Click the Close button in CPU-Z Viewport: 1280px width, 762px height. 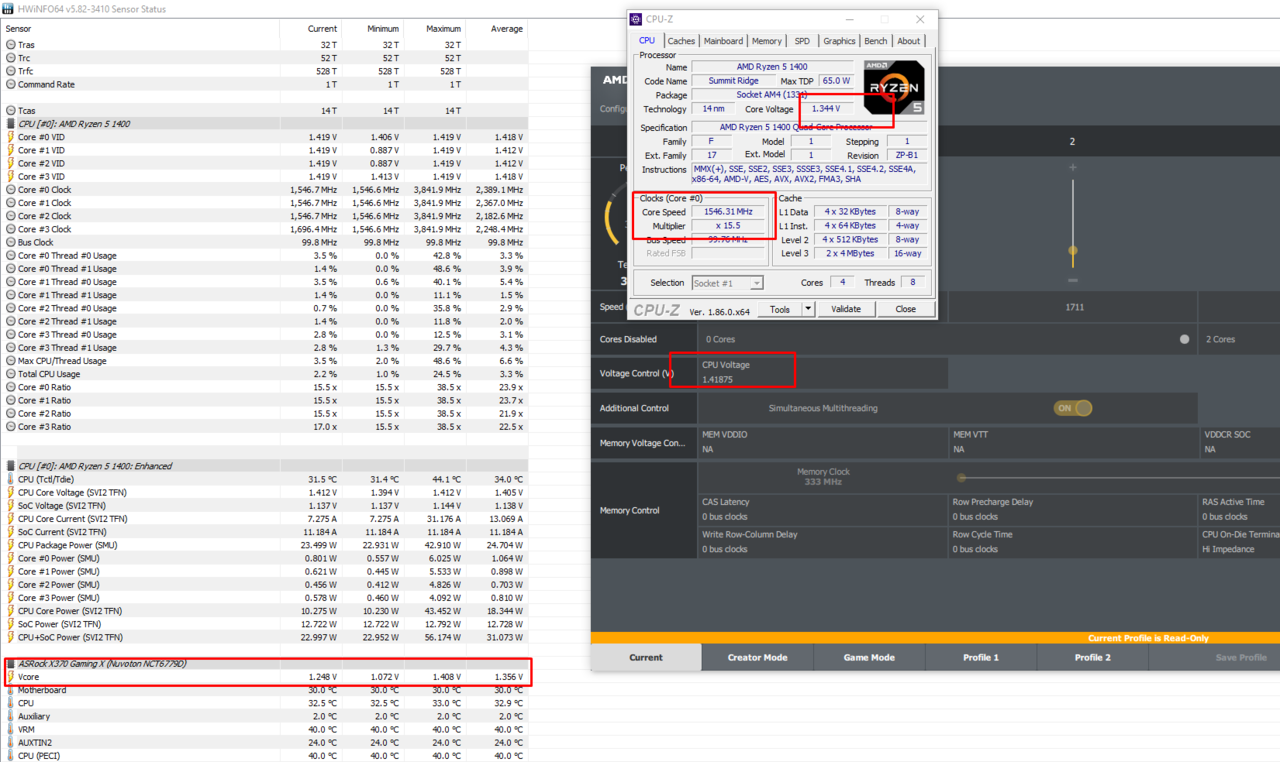905,309
